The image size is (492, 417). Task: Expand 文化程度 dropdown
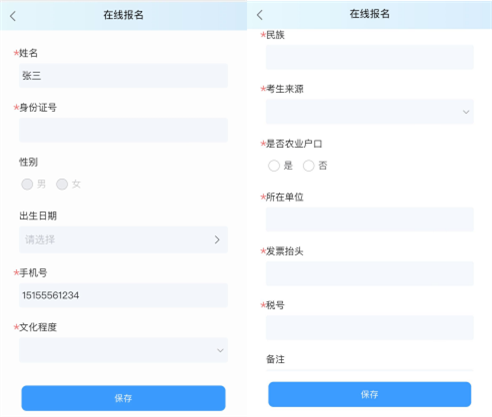(123, 350)
